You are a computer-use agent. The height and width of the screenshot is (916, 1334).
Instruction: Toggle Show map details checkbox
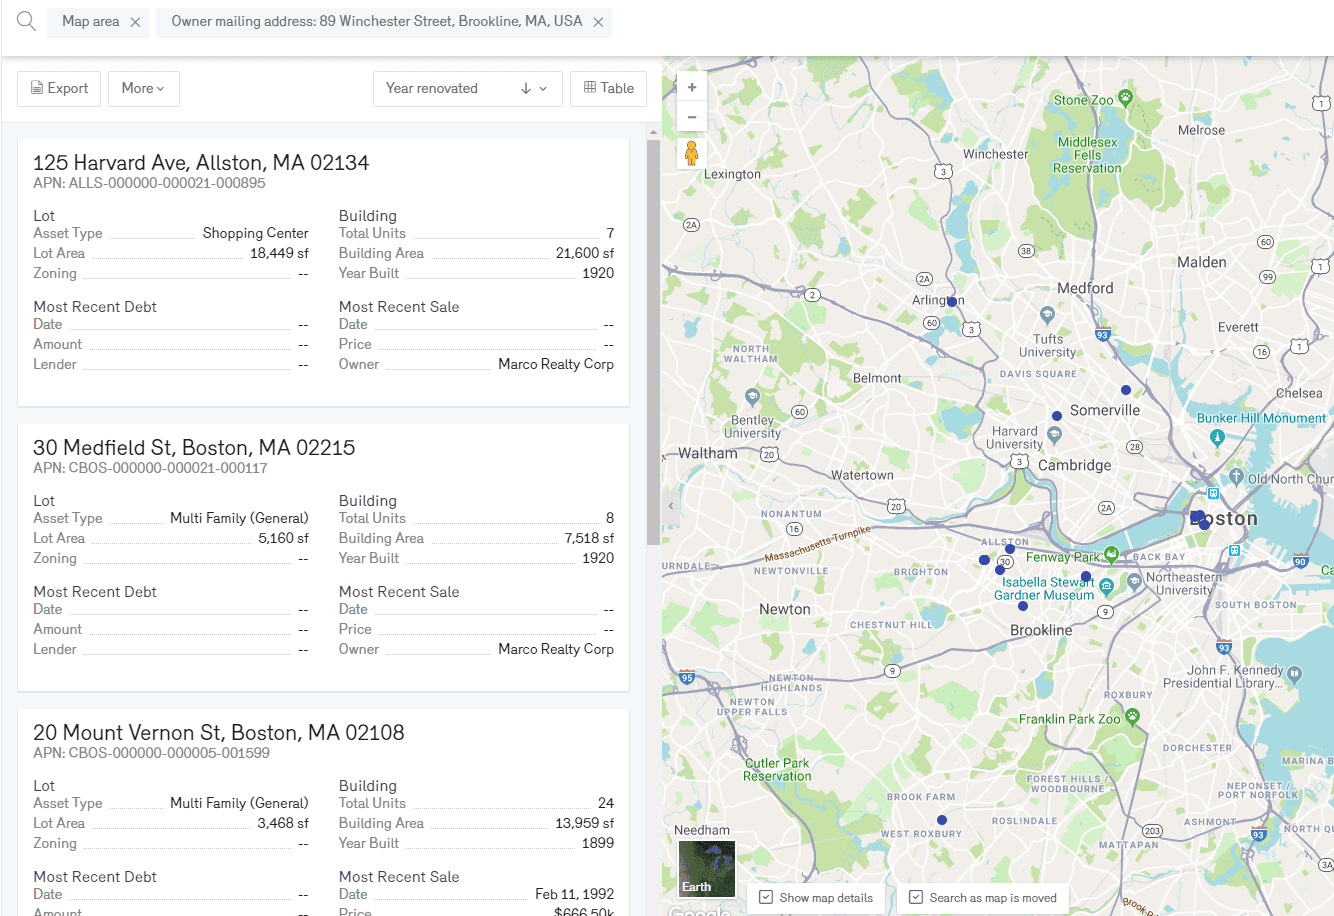point(766,897)
